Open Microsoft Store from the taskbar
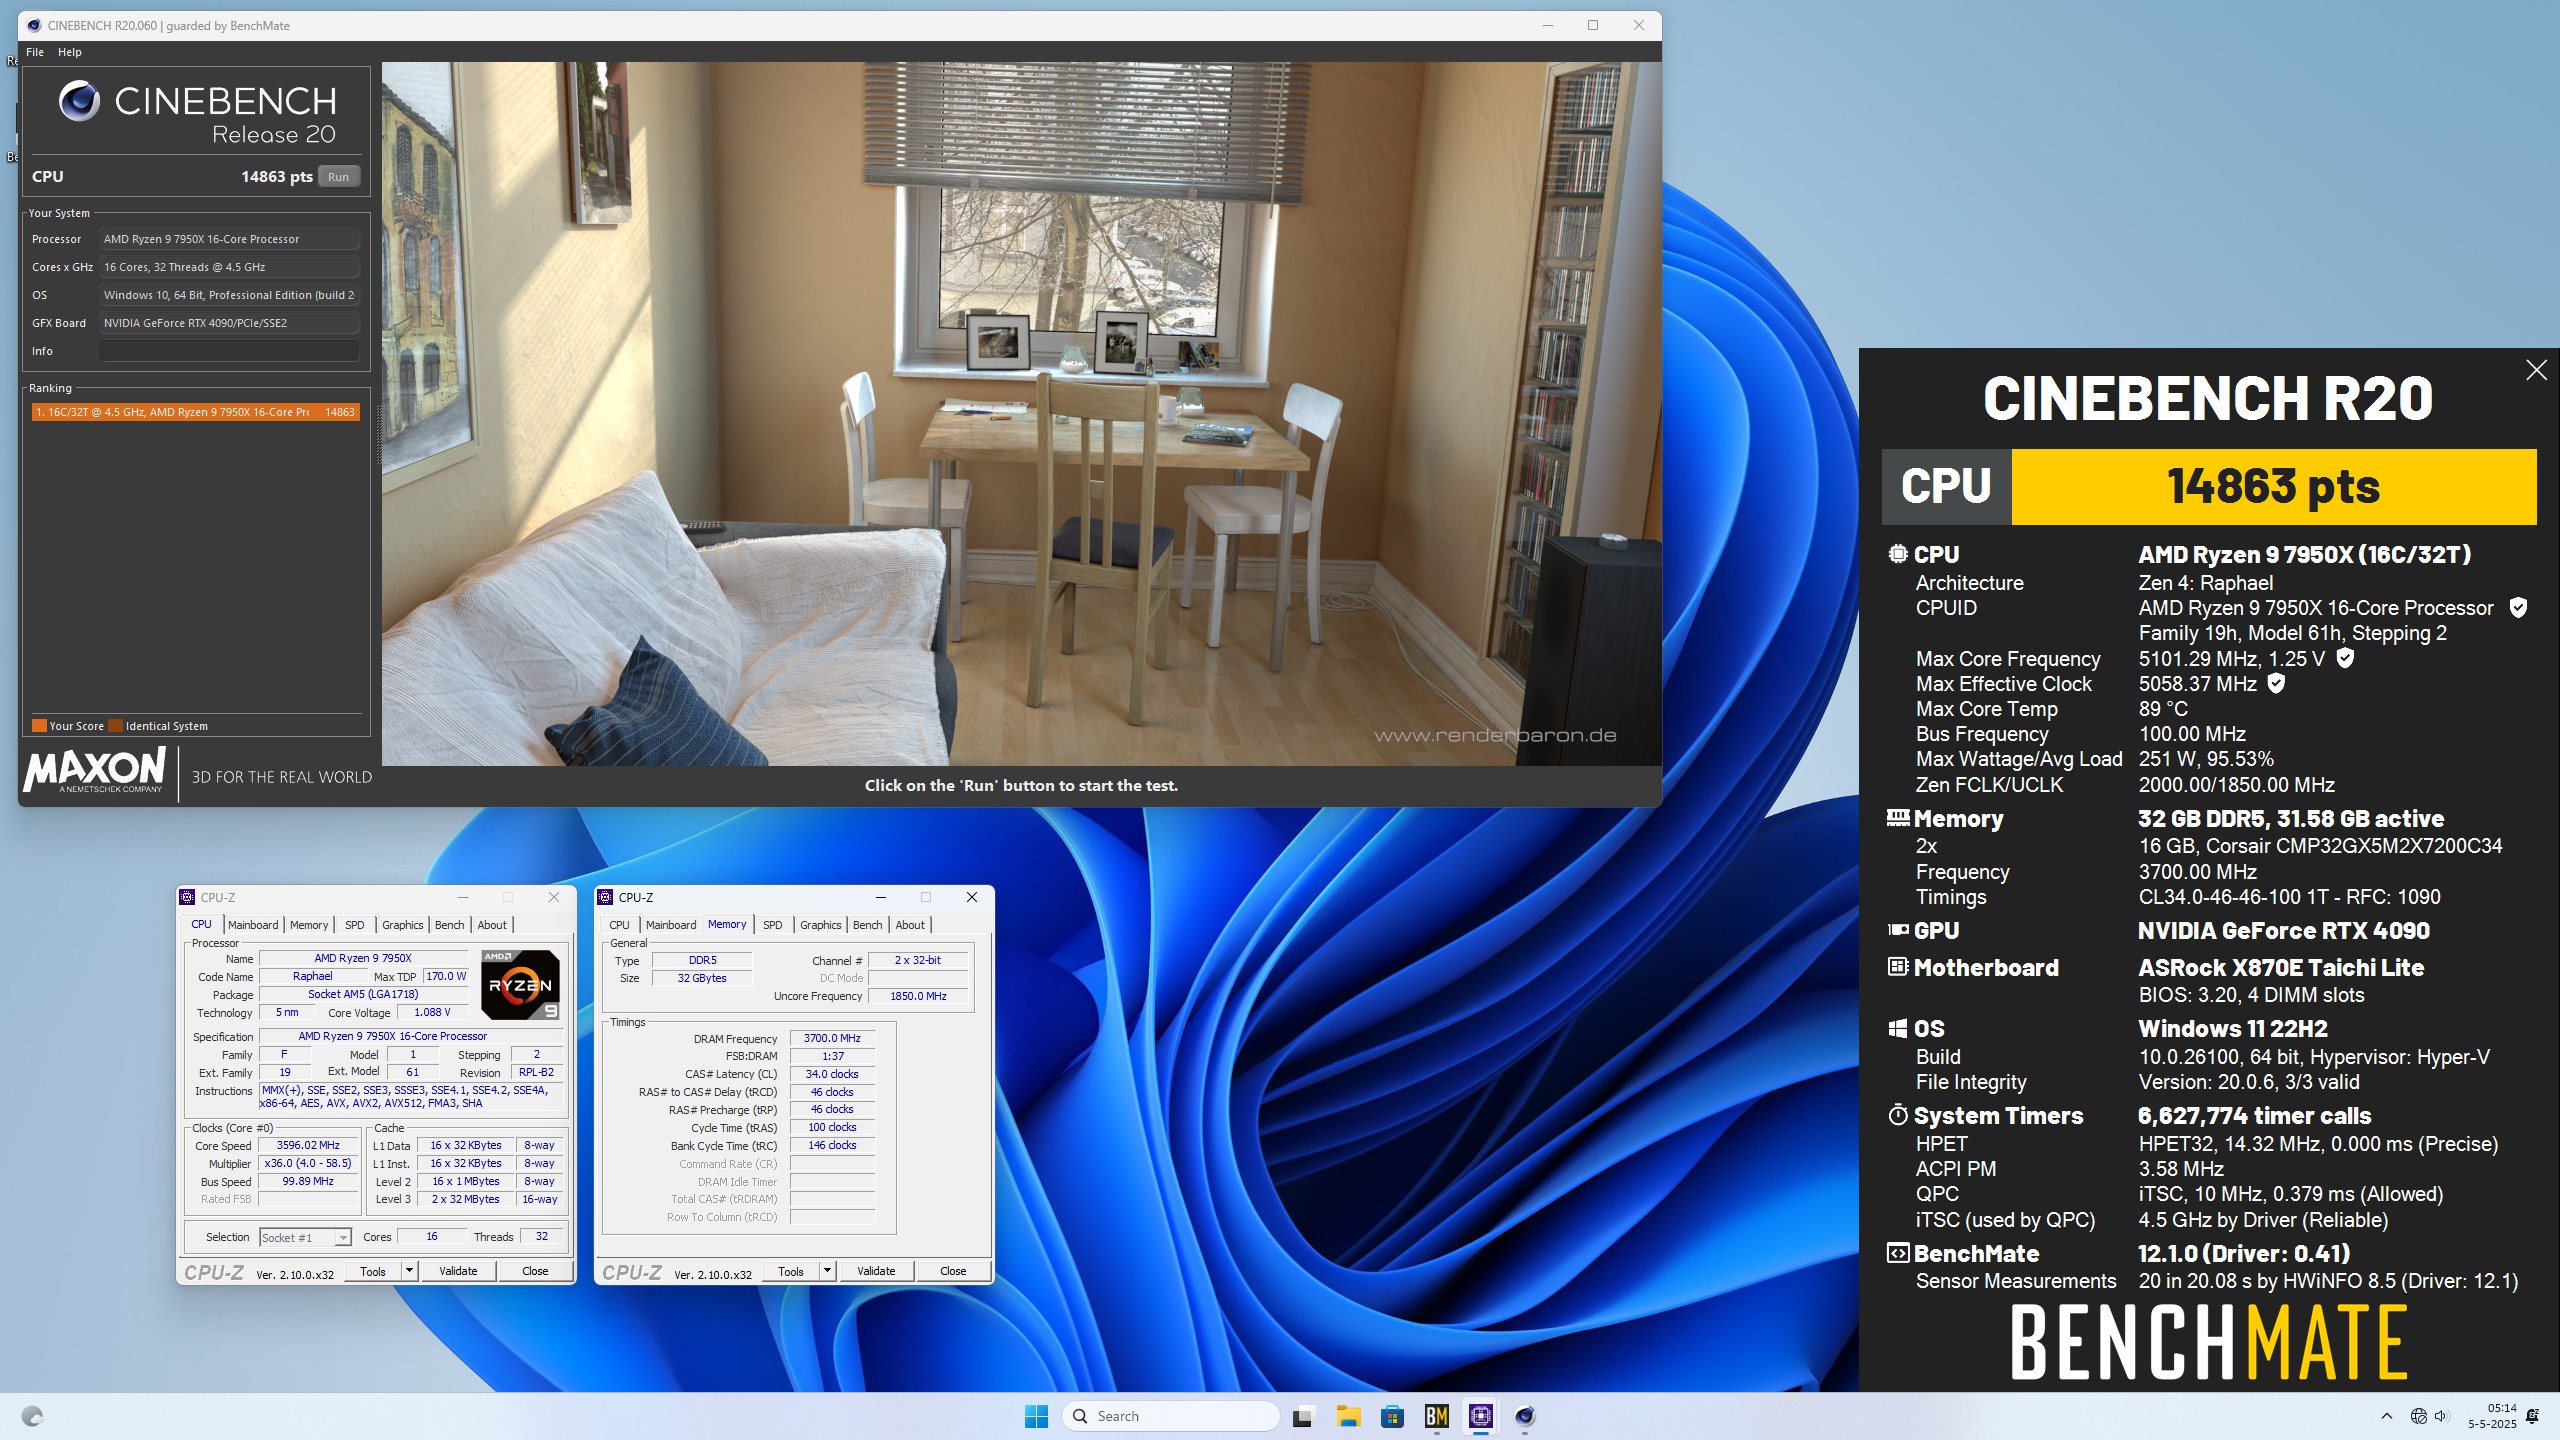The image size is (2560, 1440). click(x=1392, y=1416)
